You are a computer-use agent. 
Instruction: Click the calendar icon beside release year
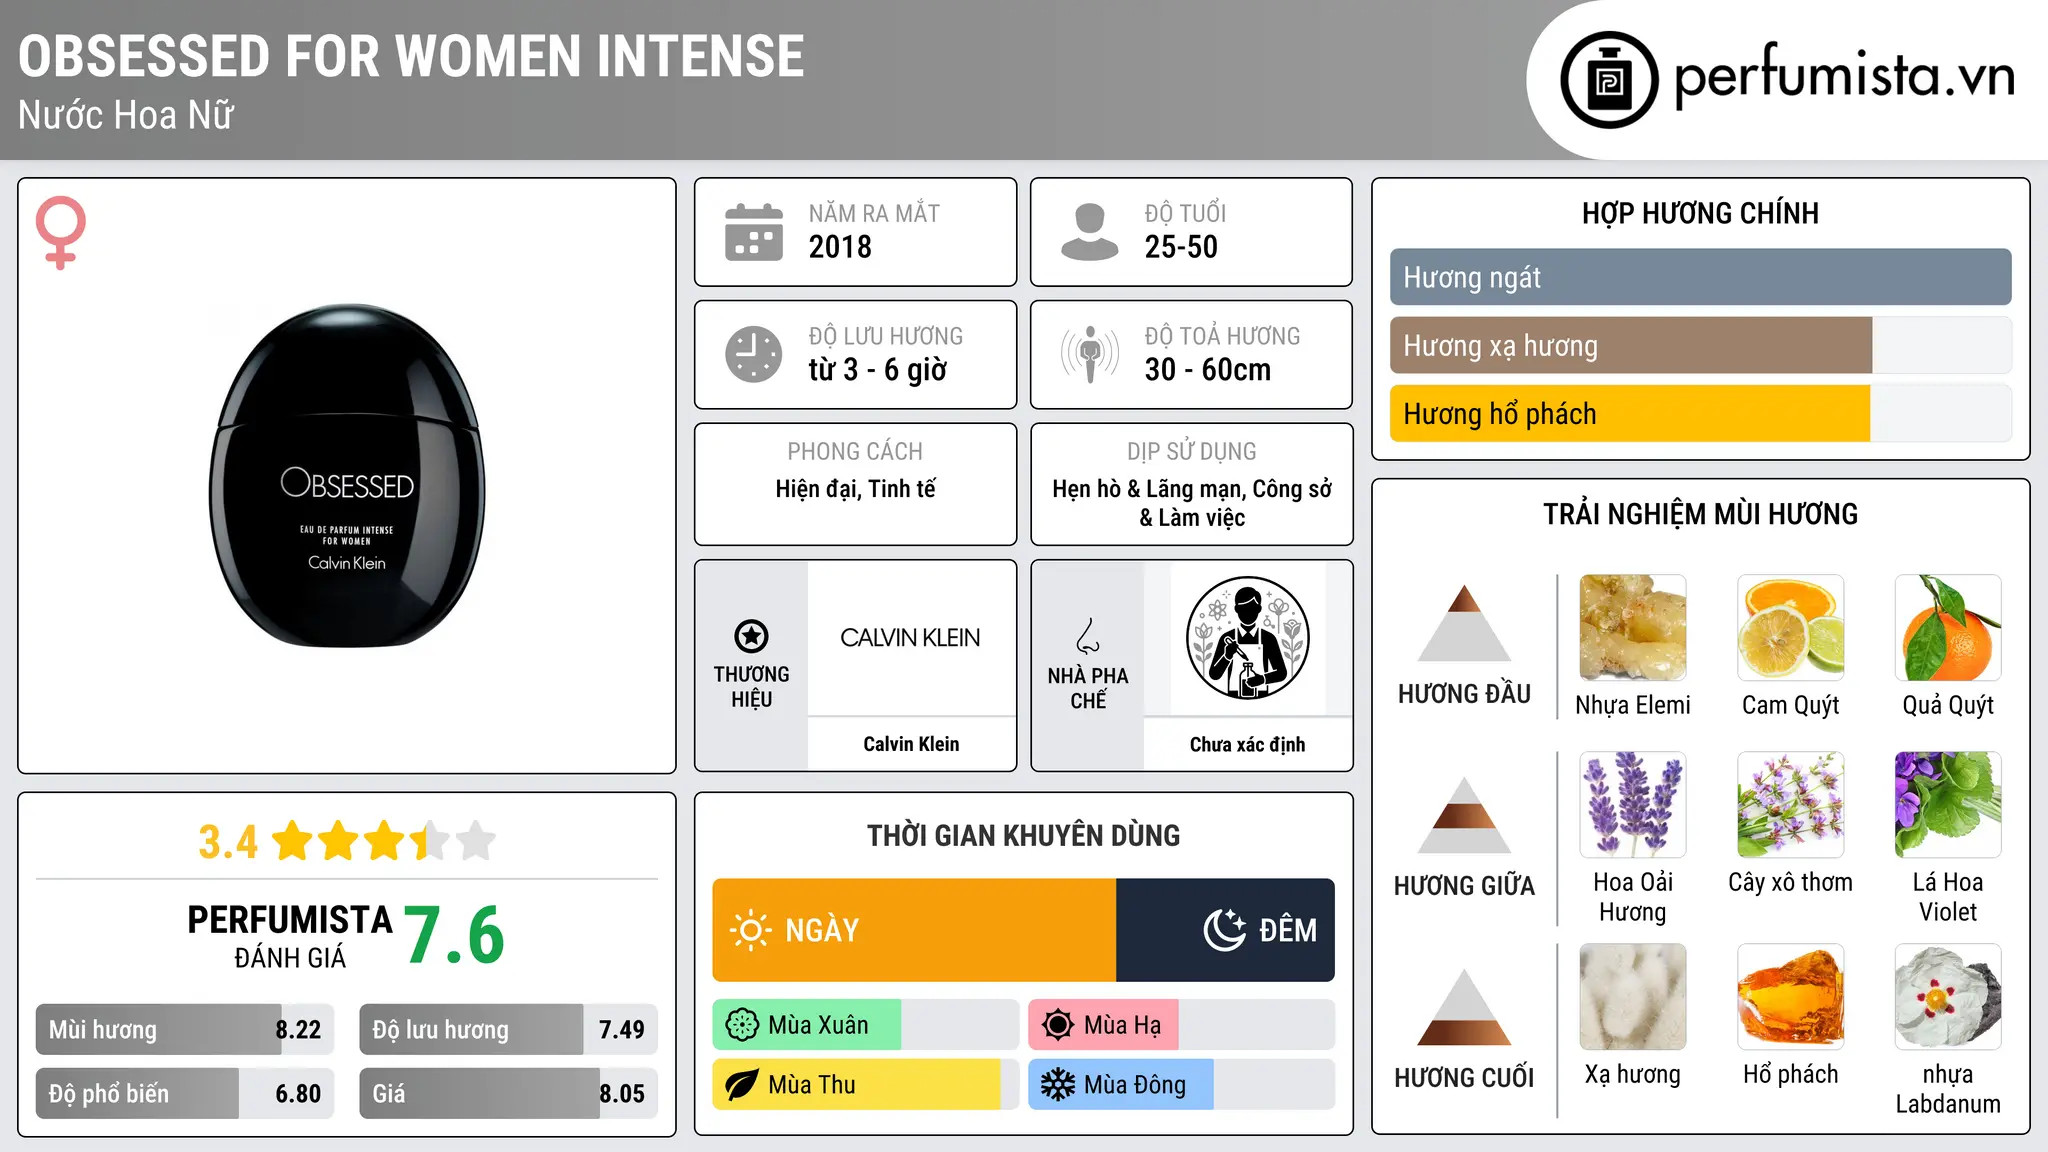pos(754,232)
